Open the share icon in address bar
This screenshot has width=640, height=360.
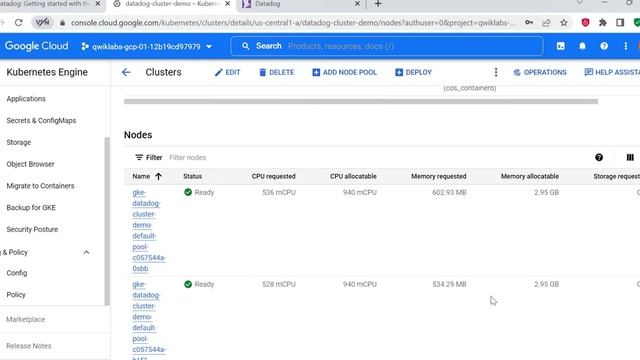(546, 22)
